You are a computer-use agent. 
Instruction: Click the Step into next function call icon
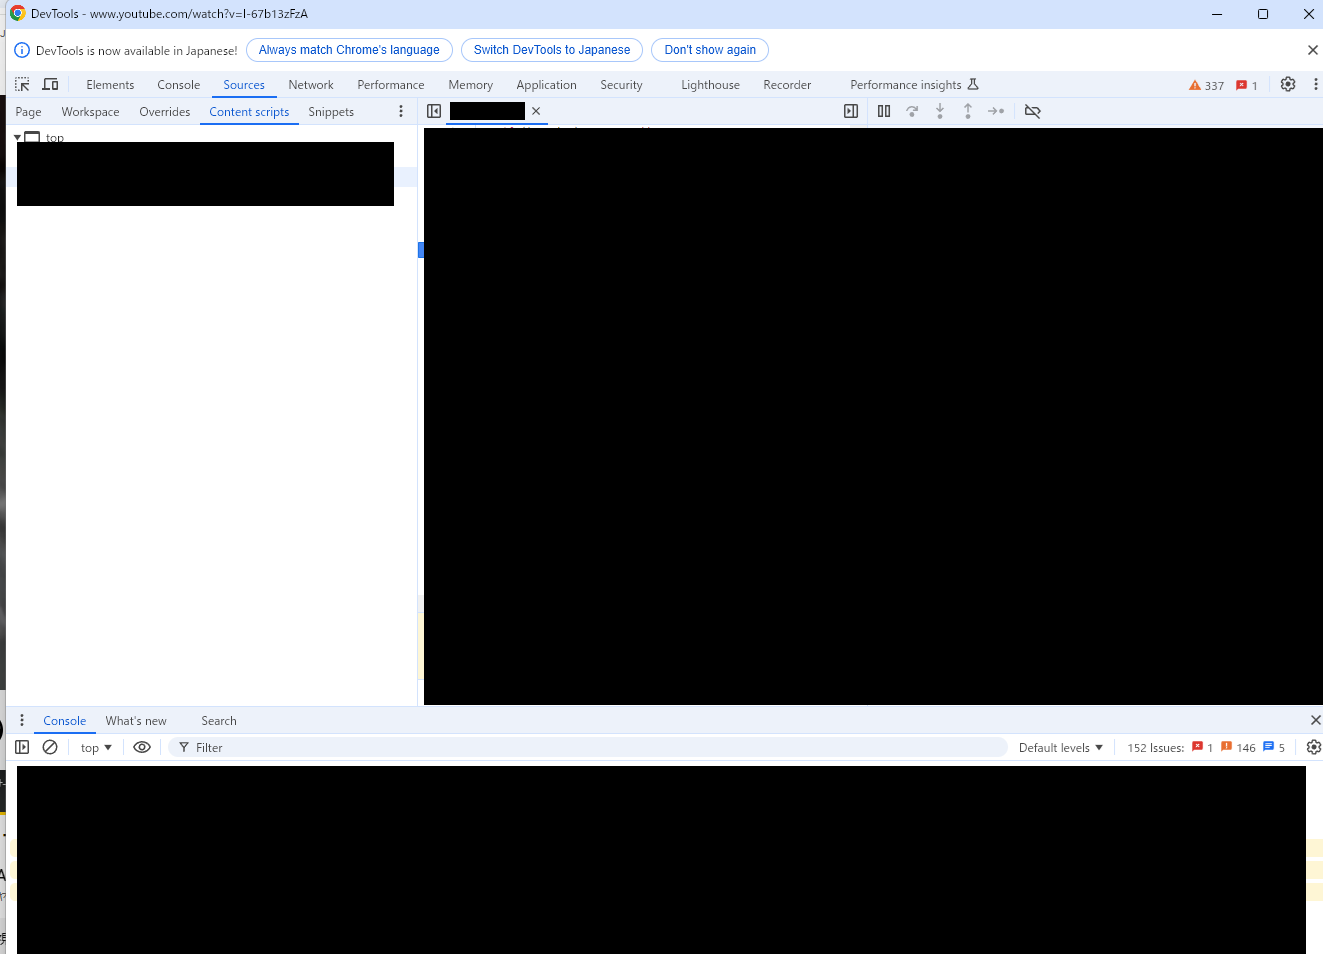pyautogui.click(x=939, y=111)
